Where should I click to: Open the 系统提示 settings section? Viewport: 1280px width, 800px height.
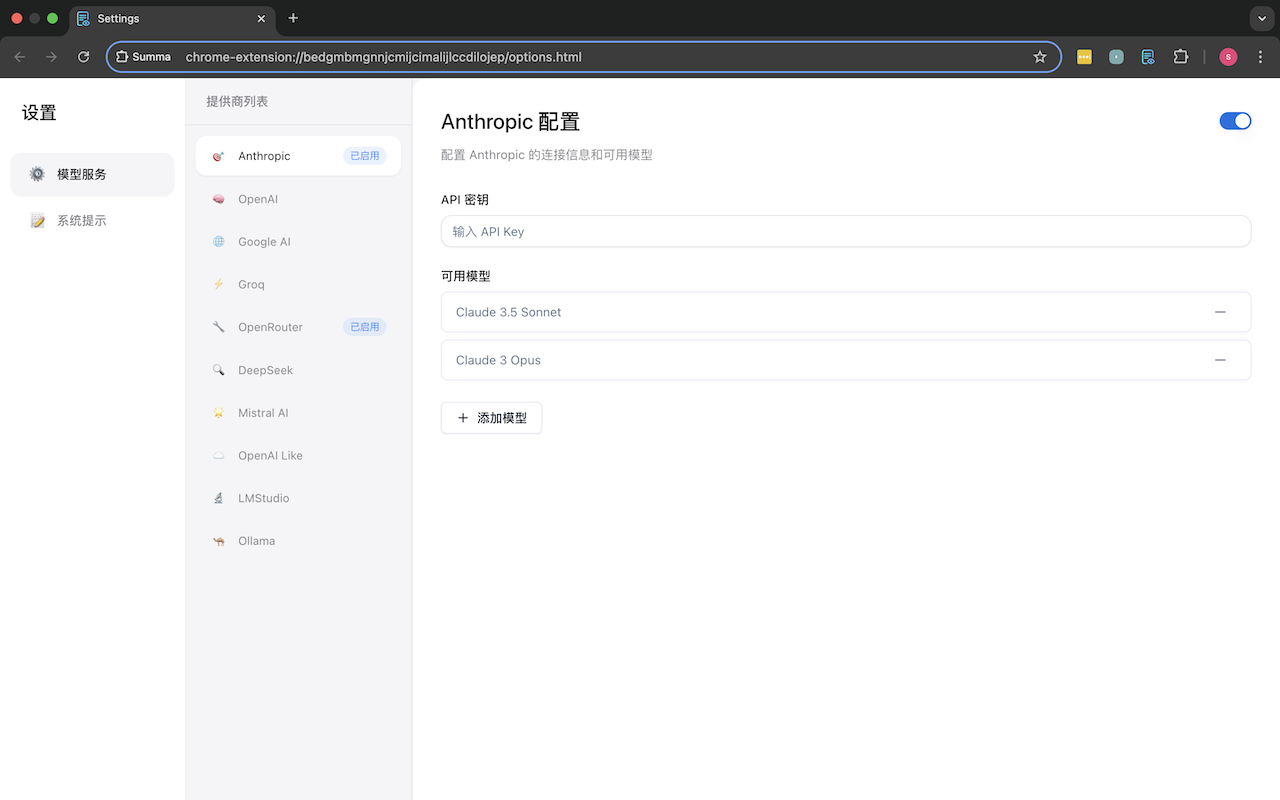click(92, 221)
